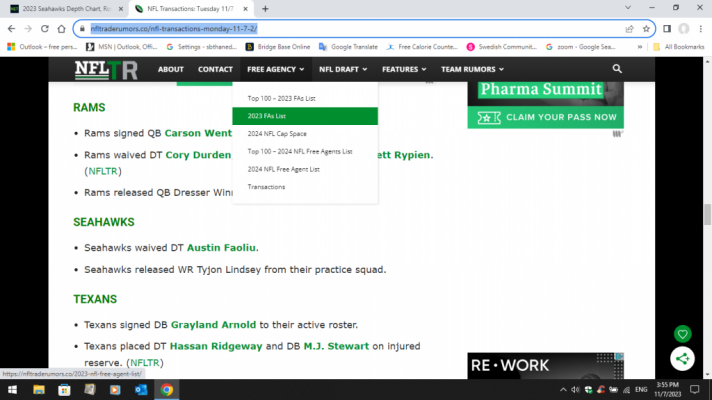
Task: Go to the browser Home page
Action: tap(61, 29)
